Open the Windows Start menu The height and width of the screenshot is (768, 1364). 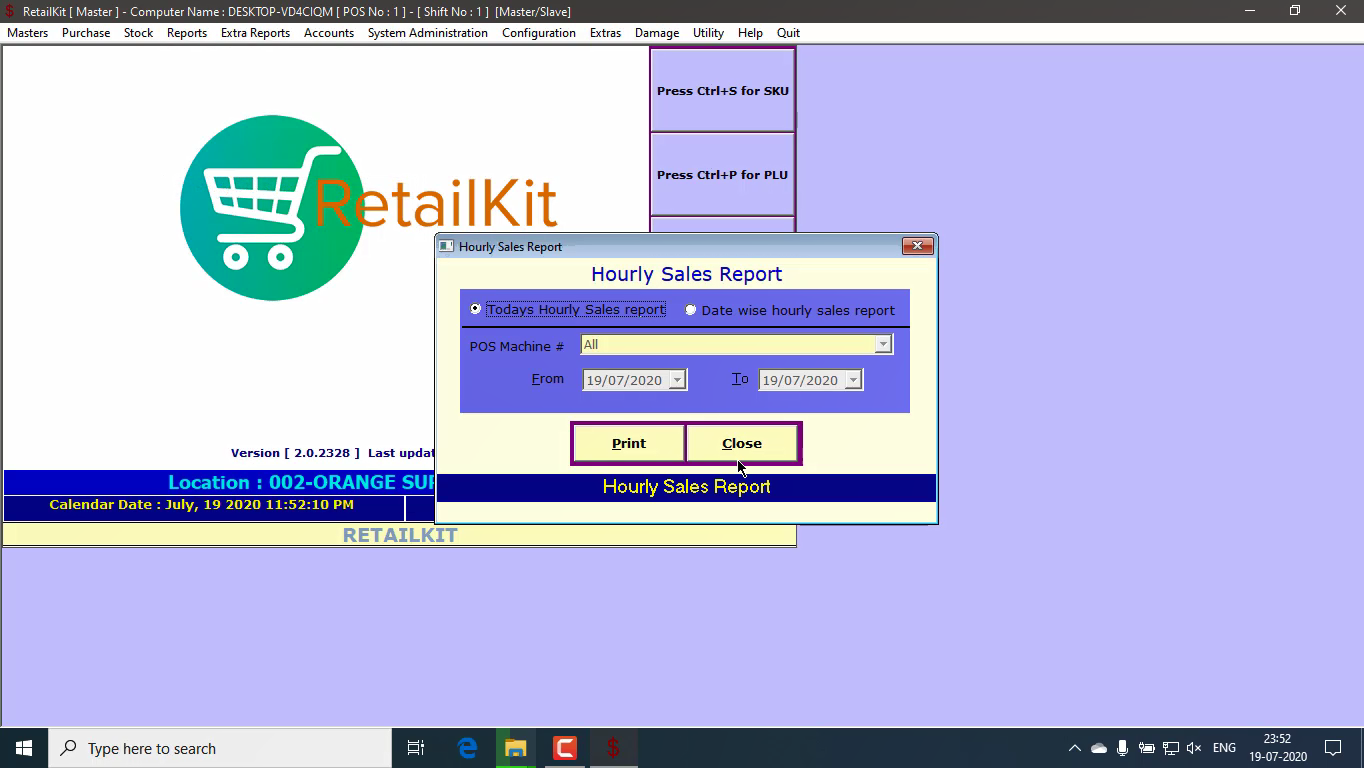point(24,748)
